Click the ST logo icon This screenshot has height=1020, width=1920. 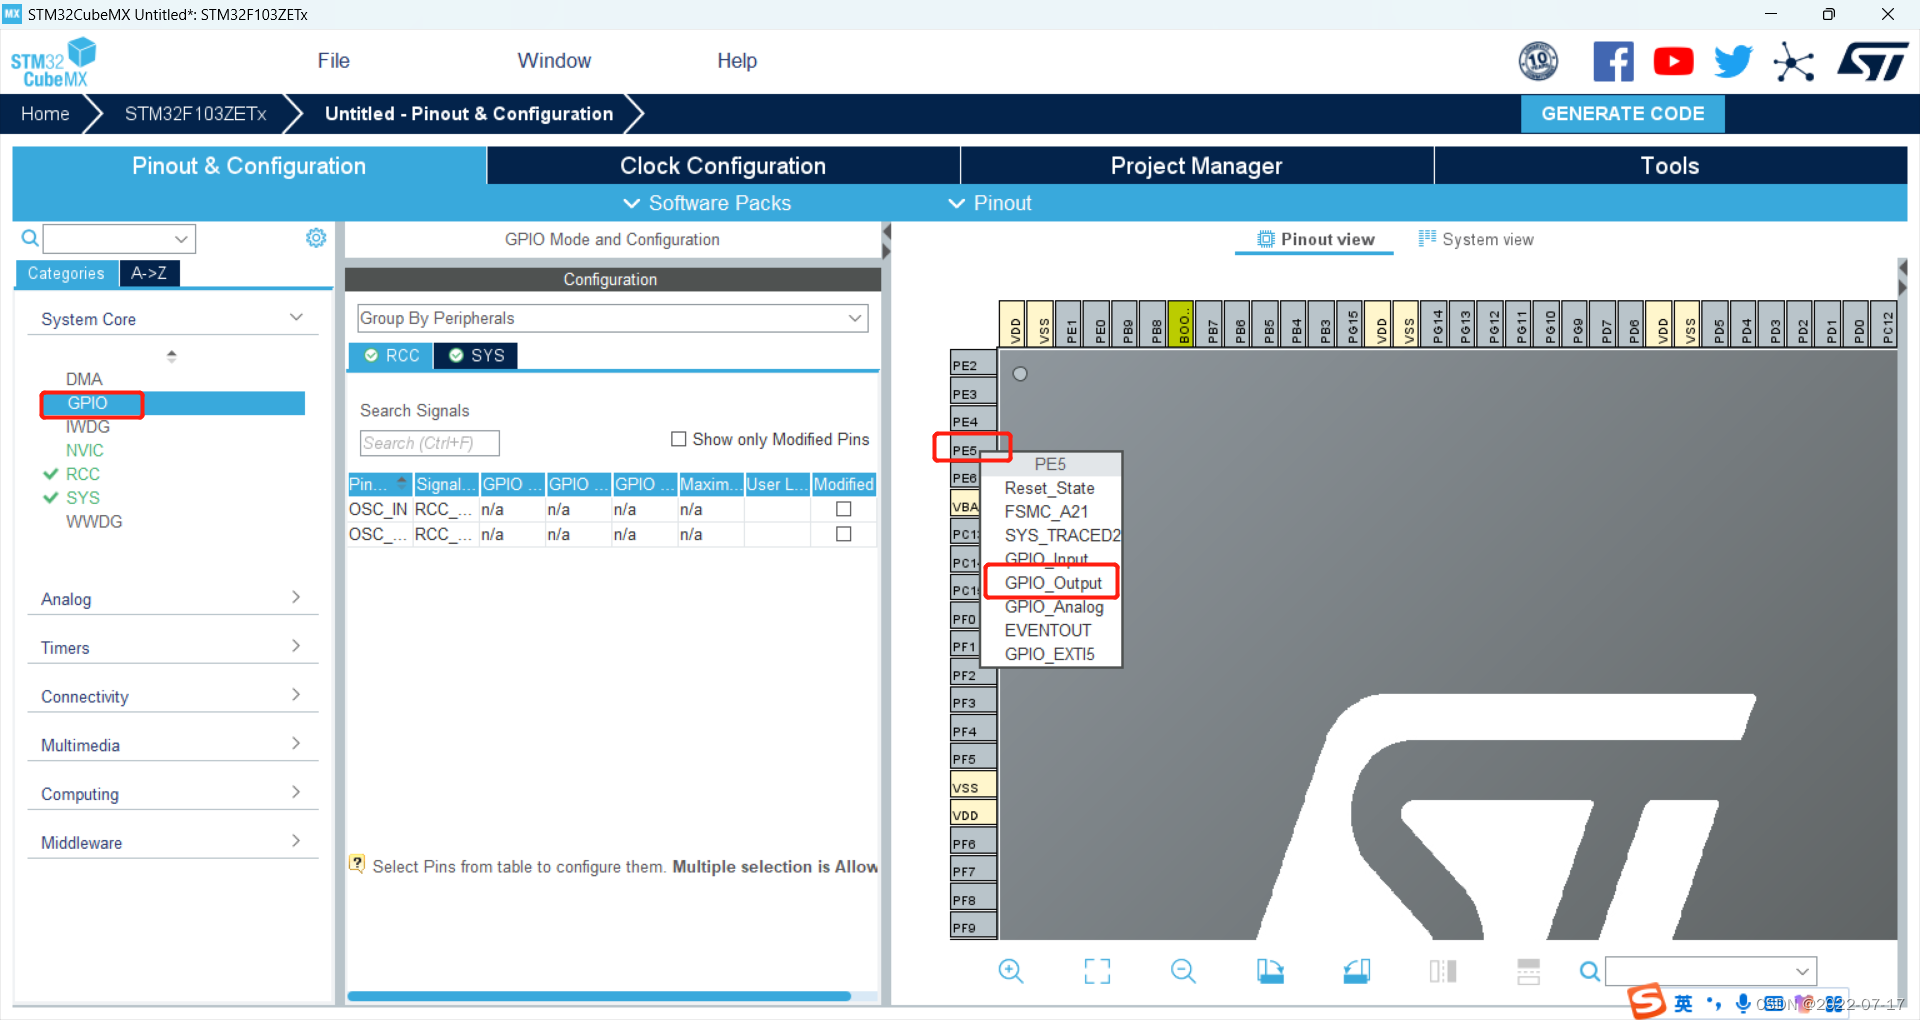click(1872, 62)
